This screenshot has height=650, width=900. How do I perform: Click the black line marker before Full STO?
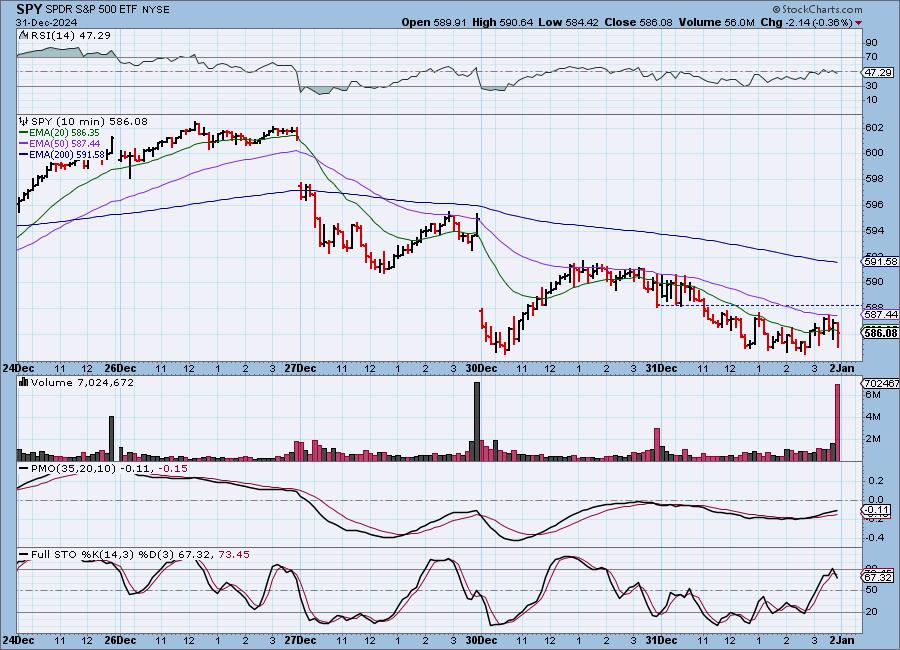(x=24, y=555)
